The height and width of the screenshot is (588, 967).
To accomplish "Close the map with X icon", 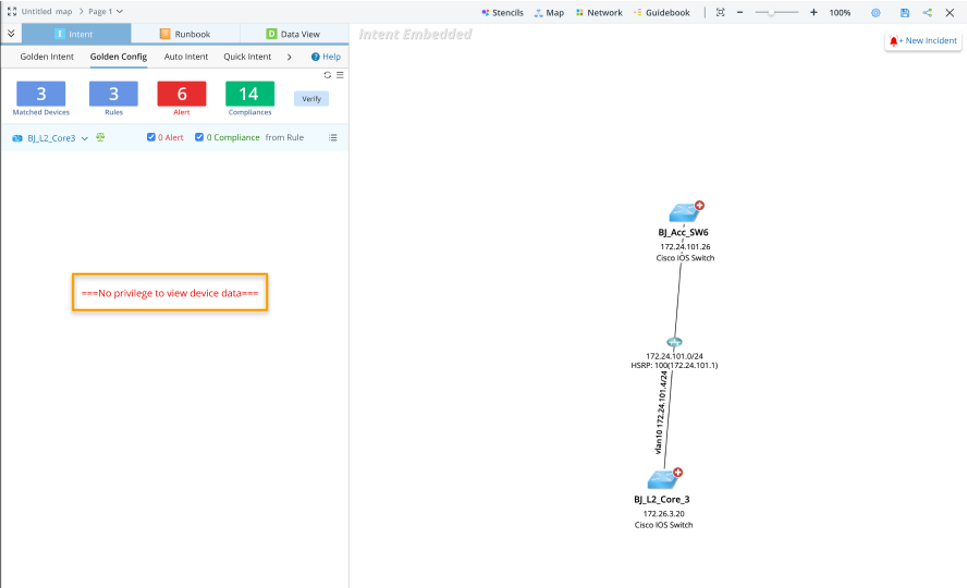I will (950, 12).
